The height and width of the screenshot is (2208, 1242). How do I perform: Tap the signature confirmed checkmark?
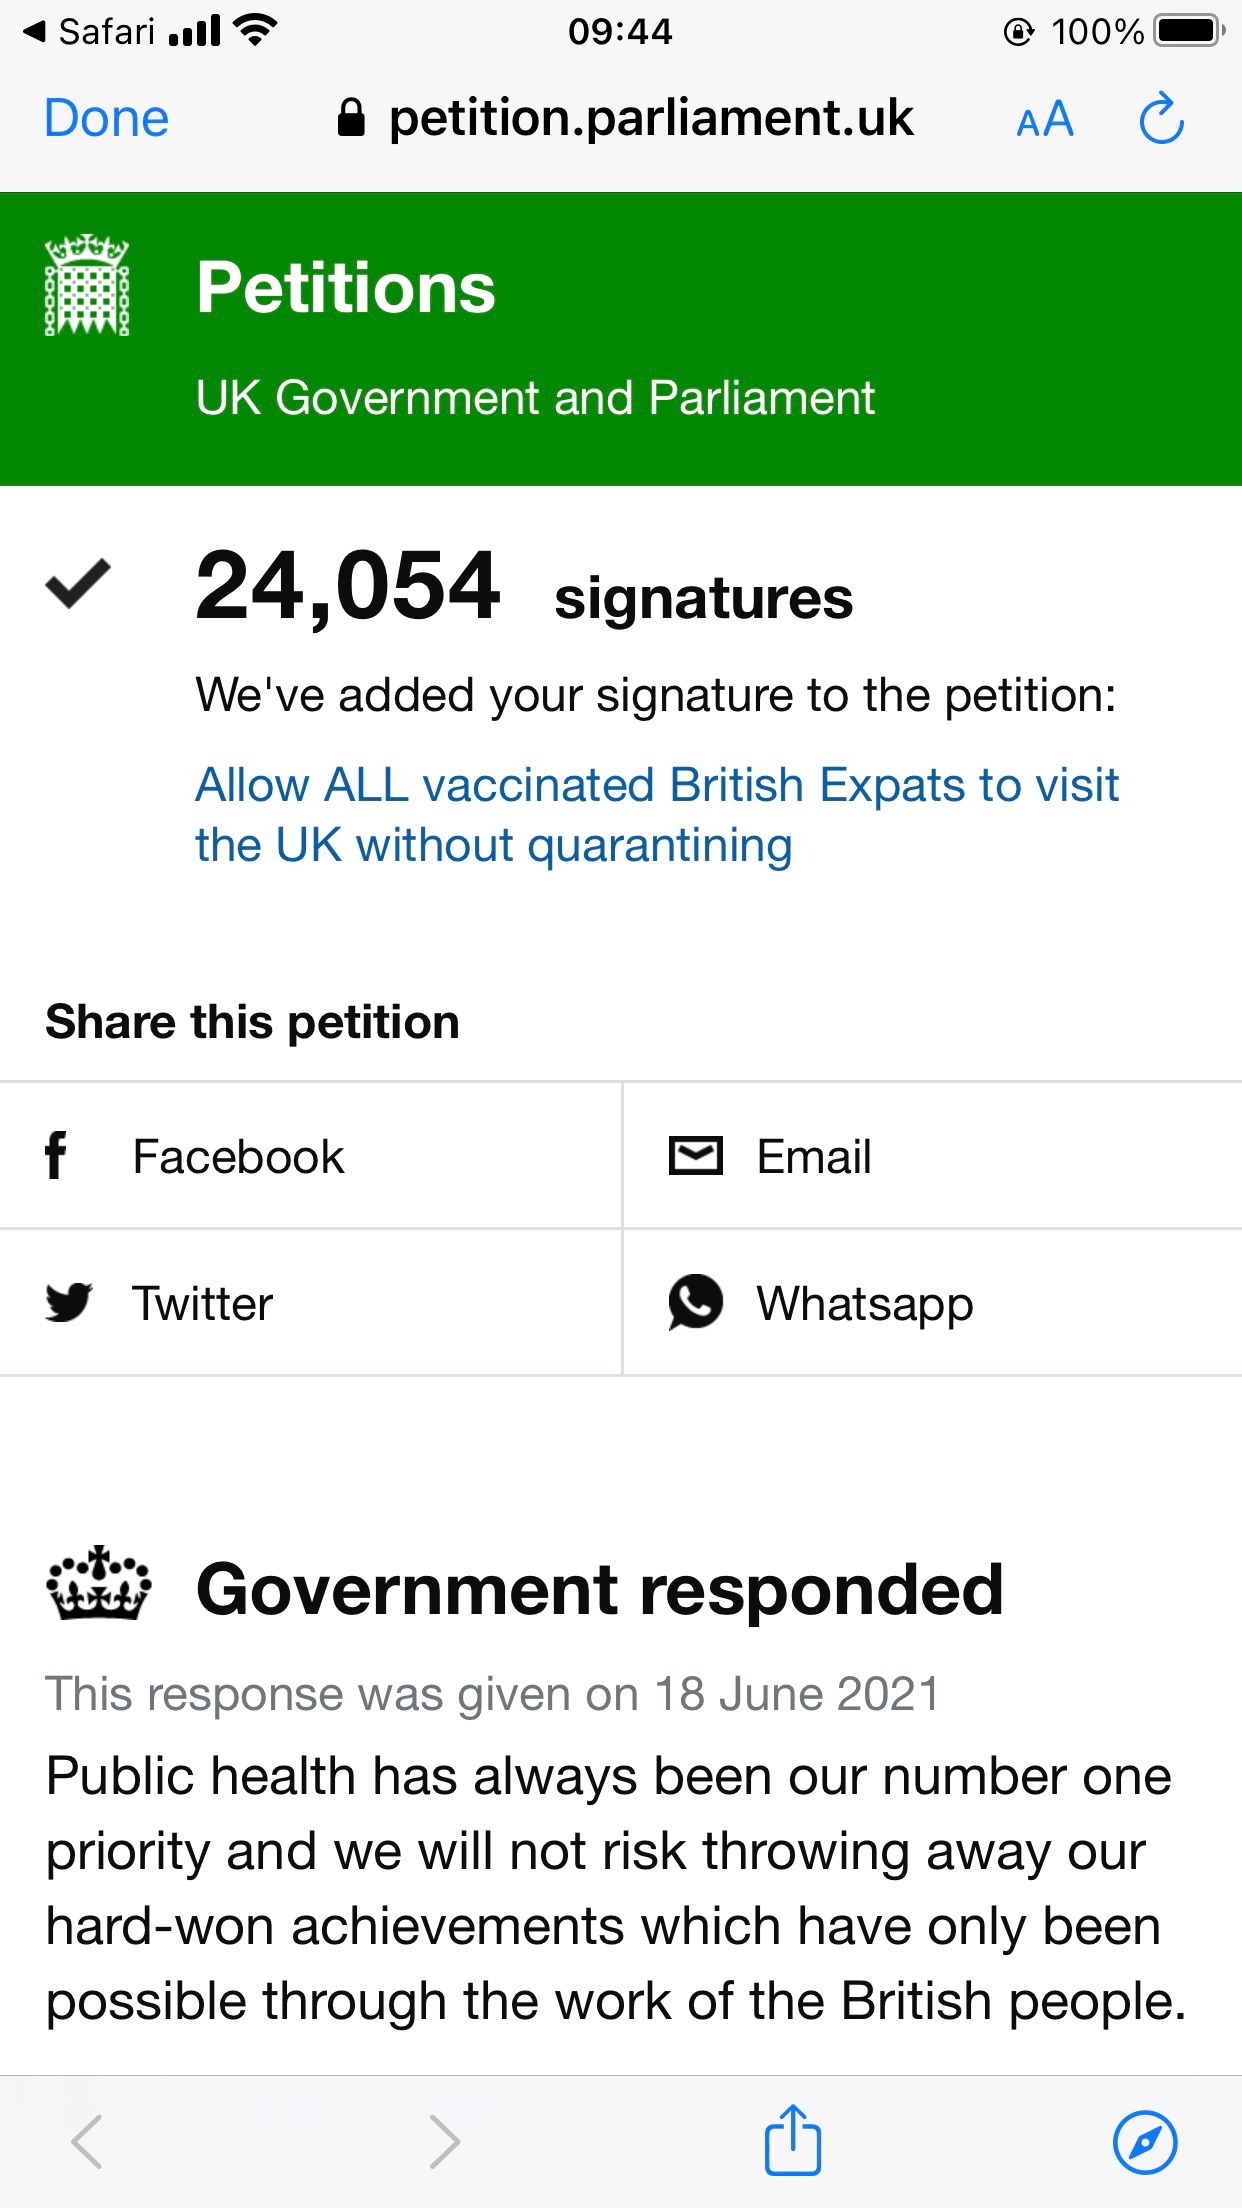(78, 584)
